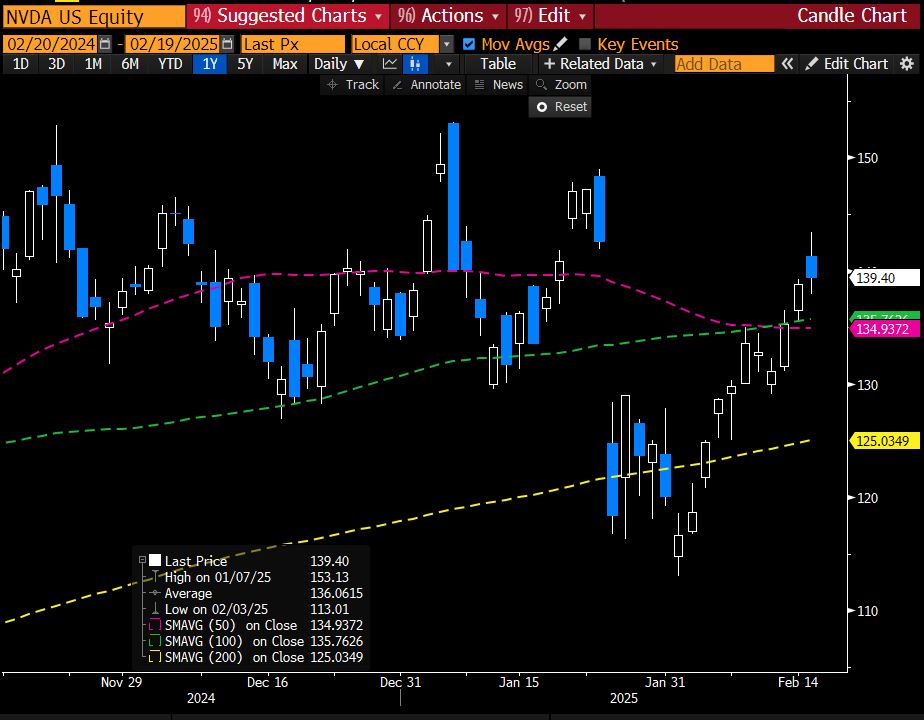The width and height of the screenshot is (924, 720).
Task: Expand the Local CCY currency dropdown arrow
Action: point(447,44)
